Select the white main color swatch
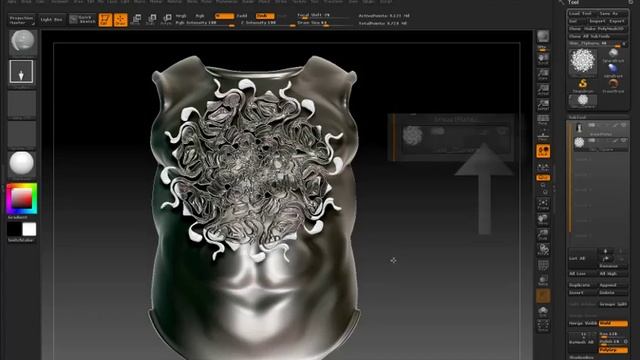The height and width of the screenshot is (360, 640). coord(29,229)
